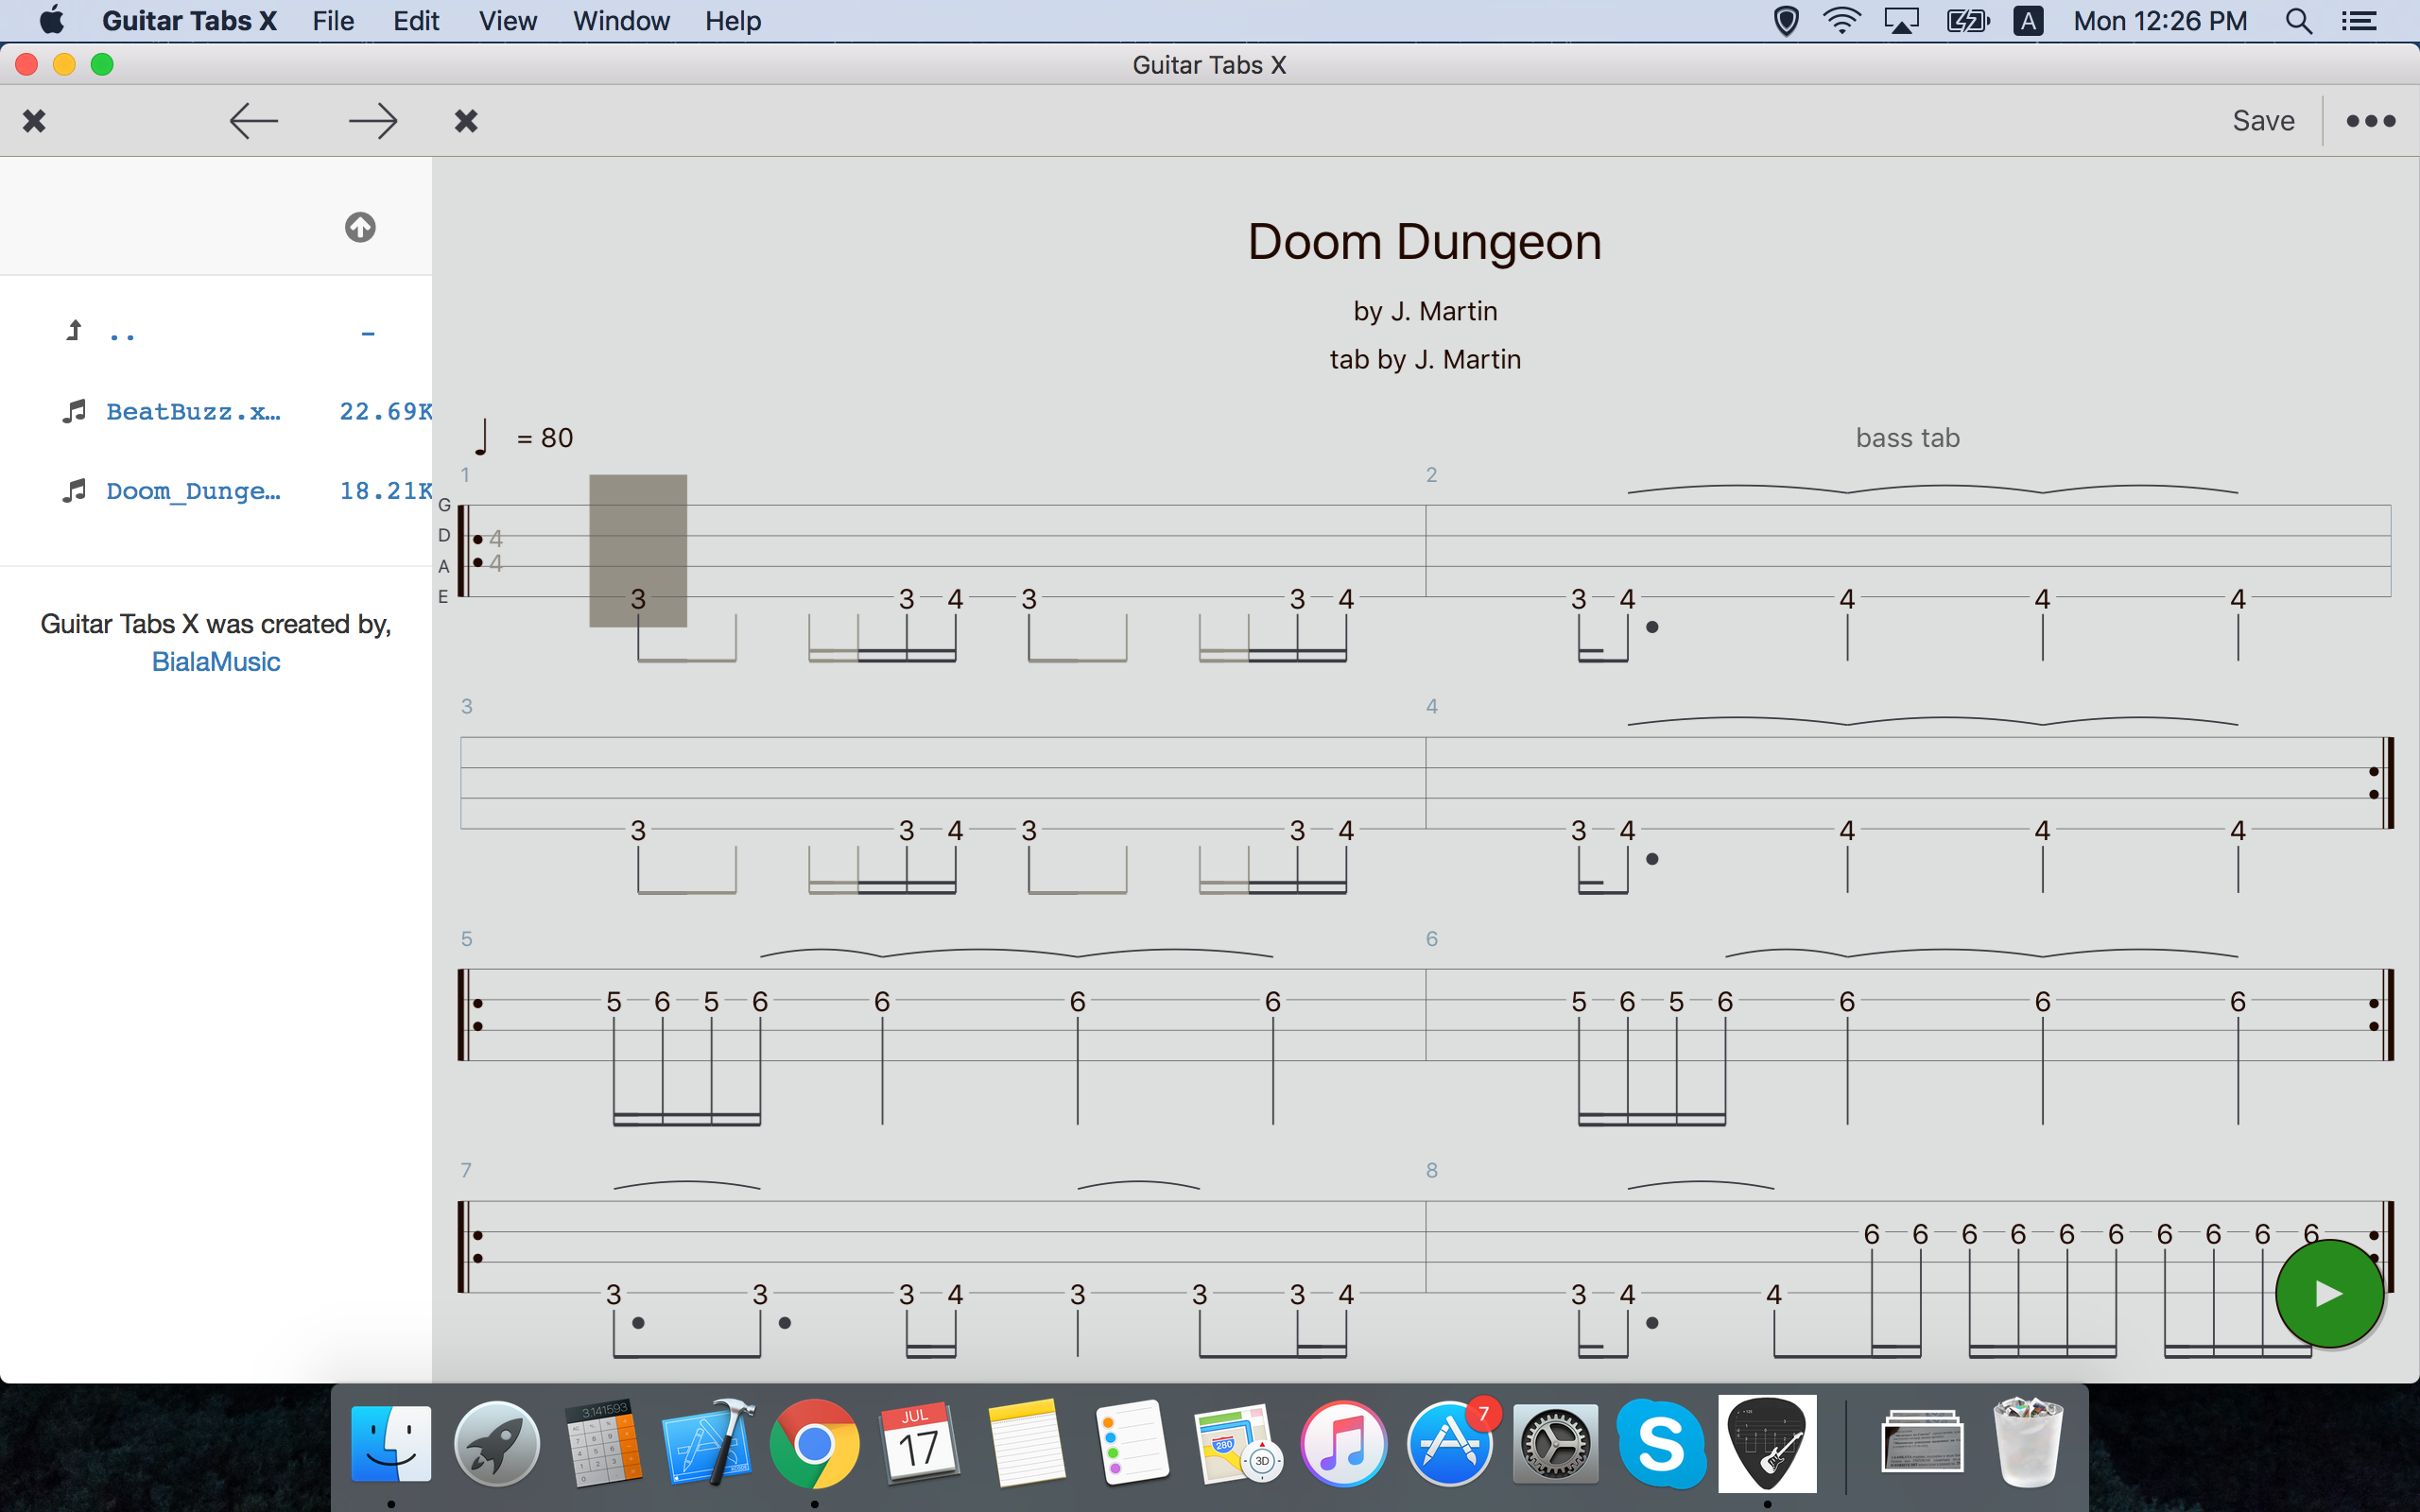Open the Notification Center list icon
The image size is (2420, 1512).
[2359, 21]
